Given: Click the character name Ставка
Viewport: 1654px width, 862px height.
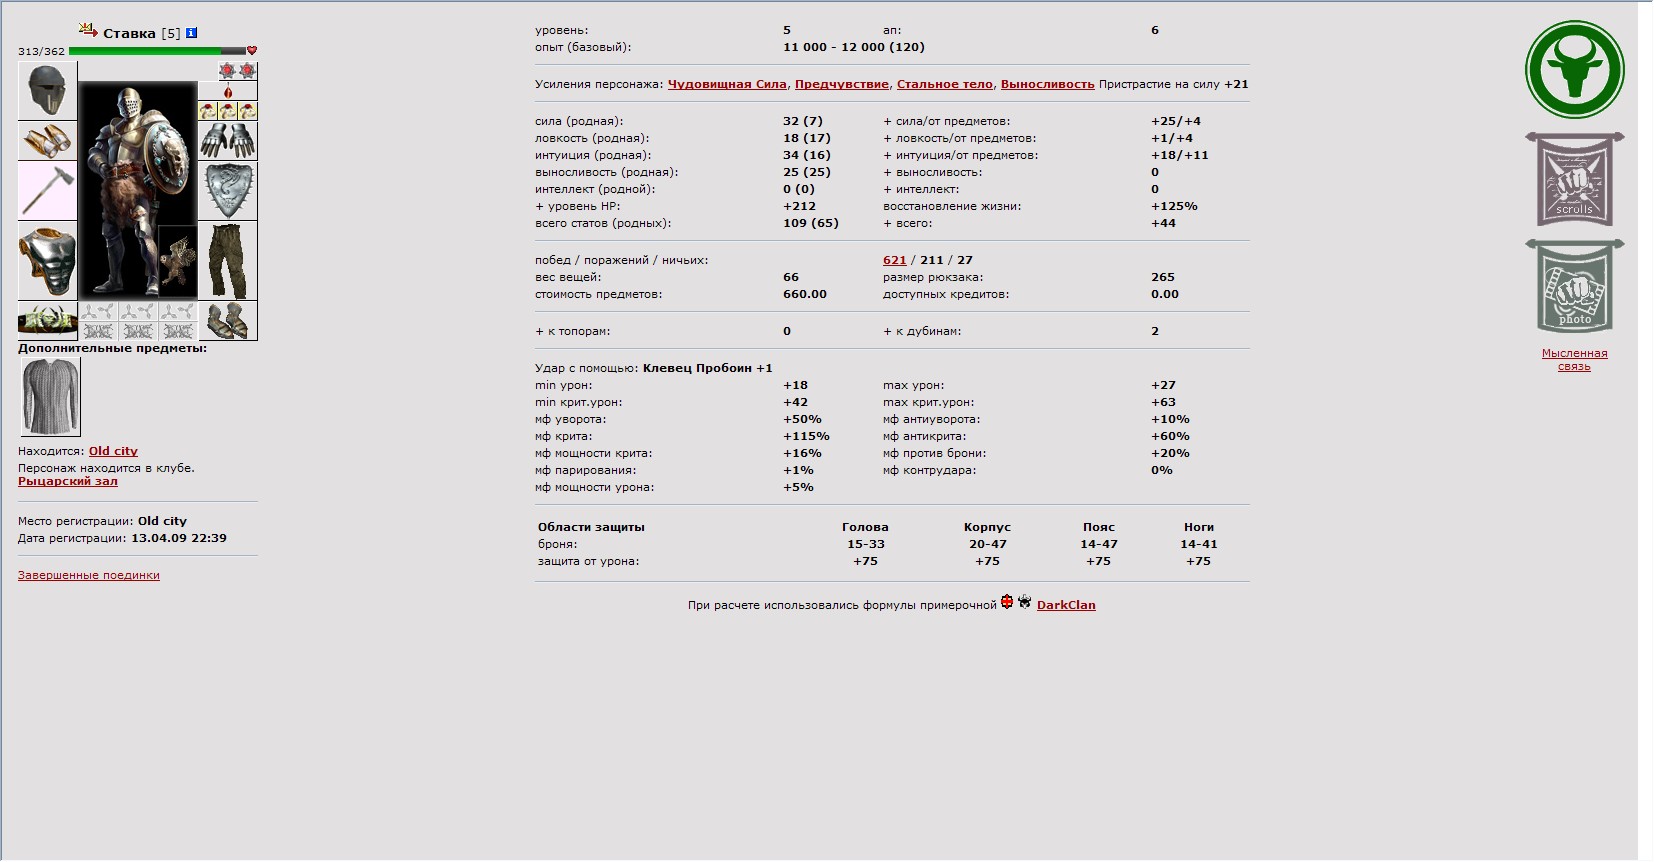Looking at the screenshot, I should [x=129, y=33].
